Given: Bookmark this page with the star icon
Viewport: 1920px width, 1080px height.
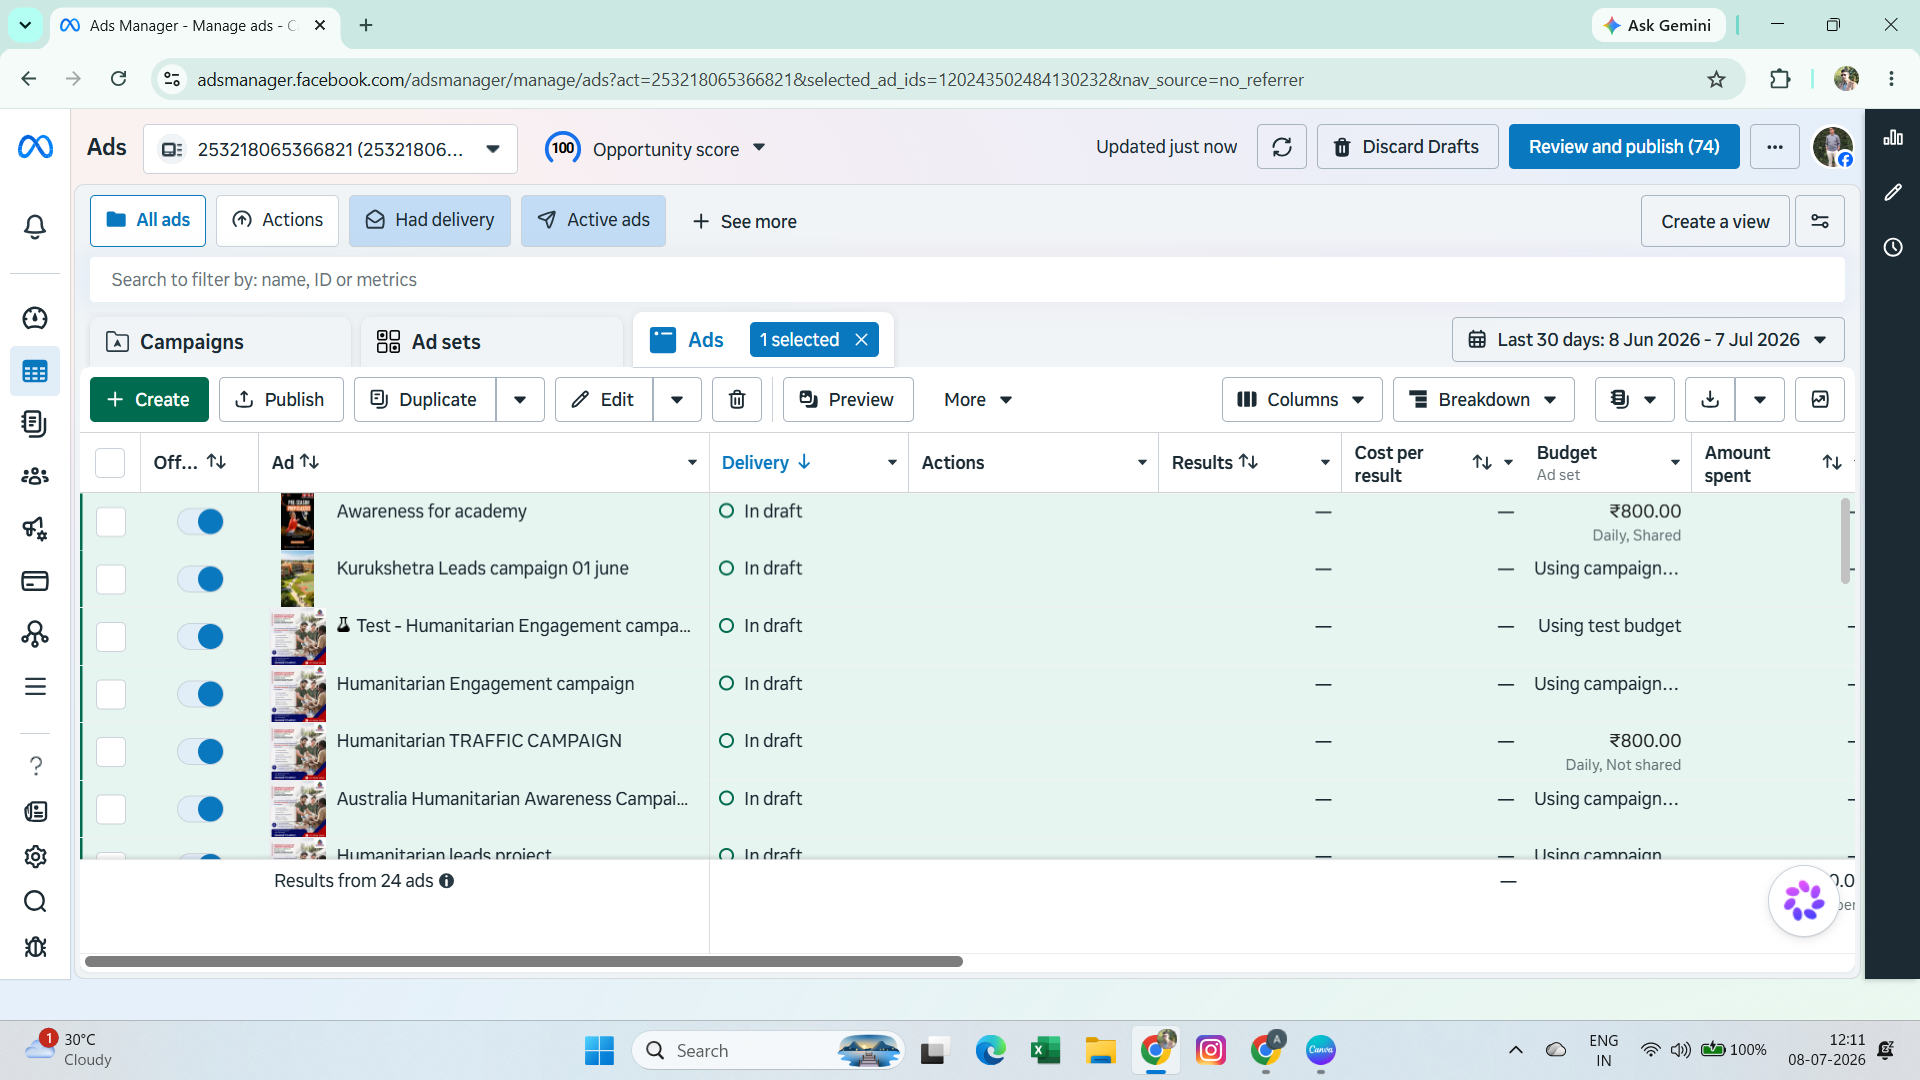Looking at the screenshot, I should click(1716, 80).
